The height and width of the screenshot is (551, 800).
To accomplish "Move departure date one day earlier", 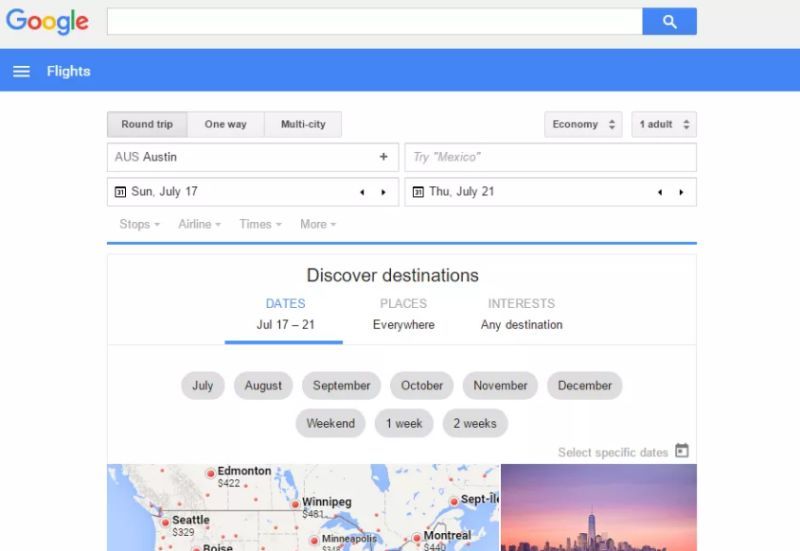I will (x=362, y=192).
